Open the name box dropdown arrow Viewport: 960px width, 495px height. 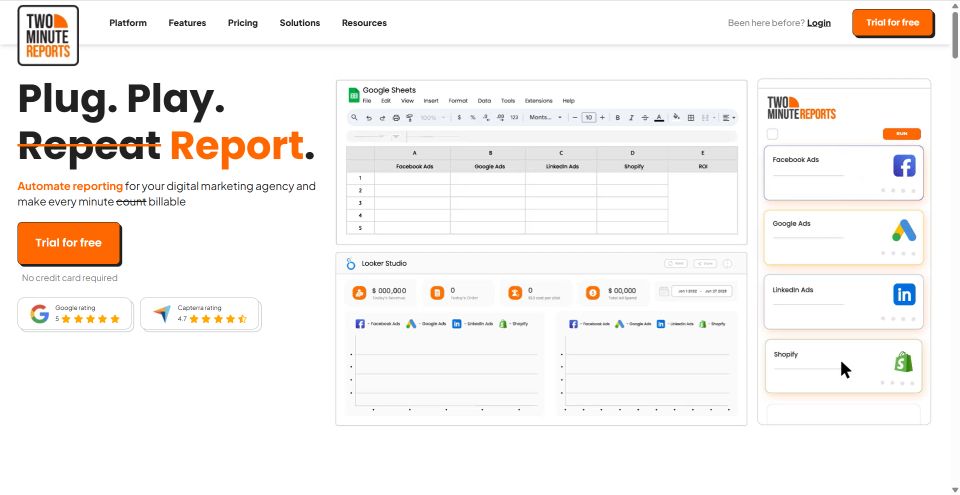396,137
